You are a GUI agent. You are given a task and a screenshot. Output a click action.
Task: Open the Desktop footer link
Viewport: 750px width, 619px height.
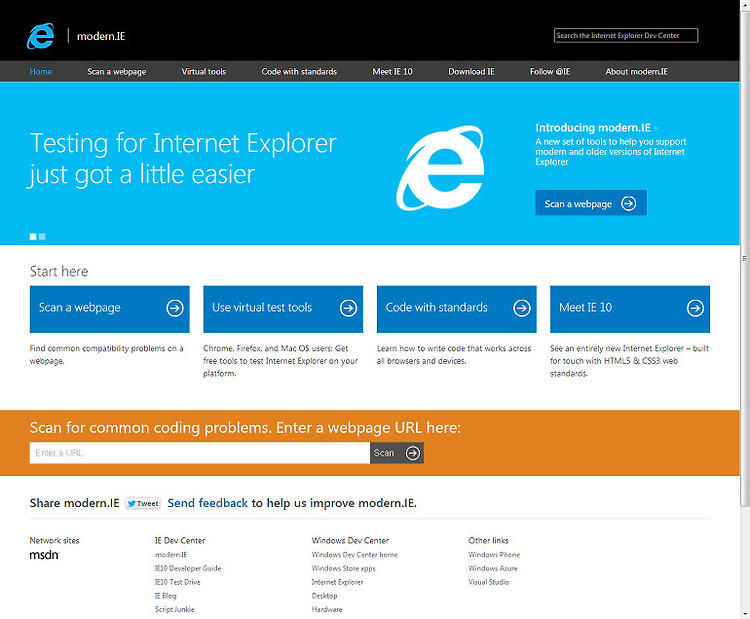(x=324, y=596)
